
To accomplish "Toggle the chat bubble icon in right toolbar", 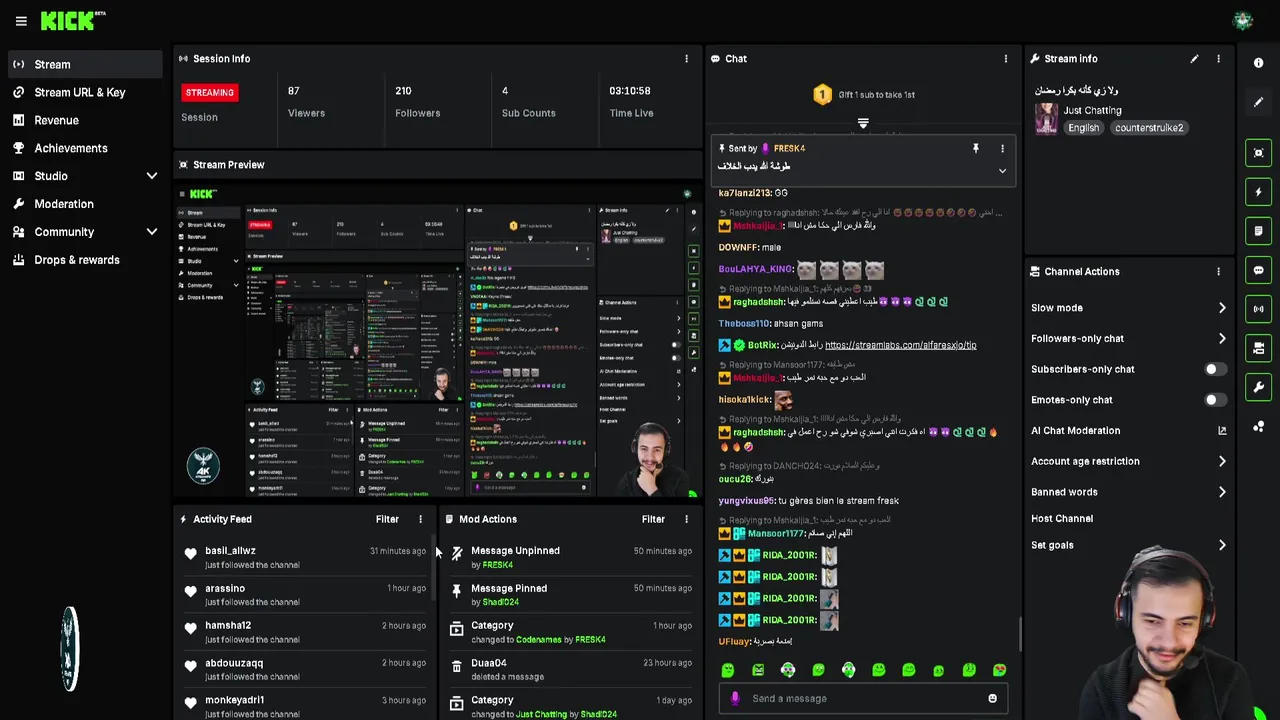I will (x=1259, y=270).
